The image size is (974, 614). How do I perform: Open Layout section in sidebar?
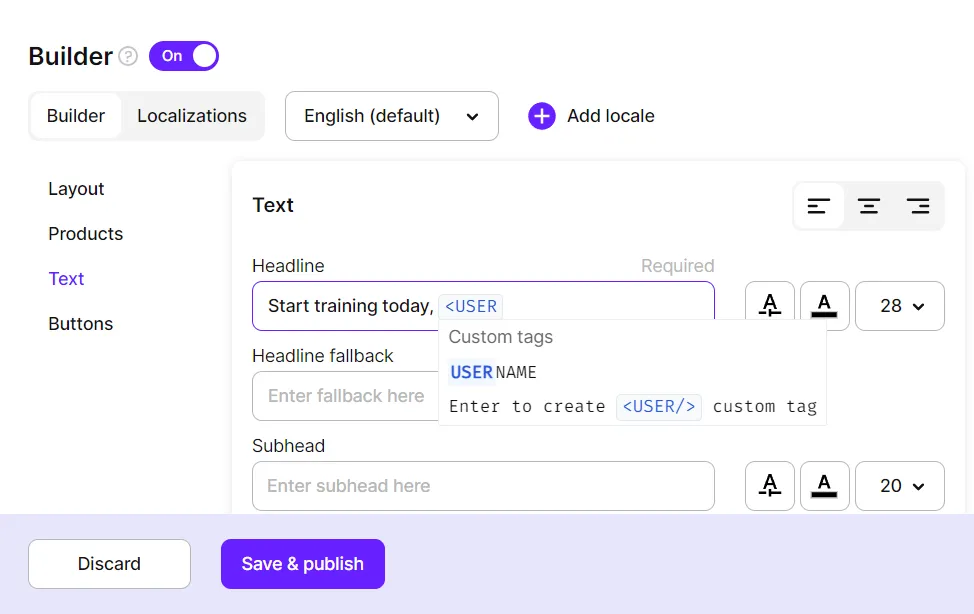76,189
